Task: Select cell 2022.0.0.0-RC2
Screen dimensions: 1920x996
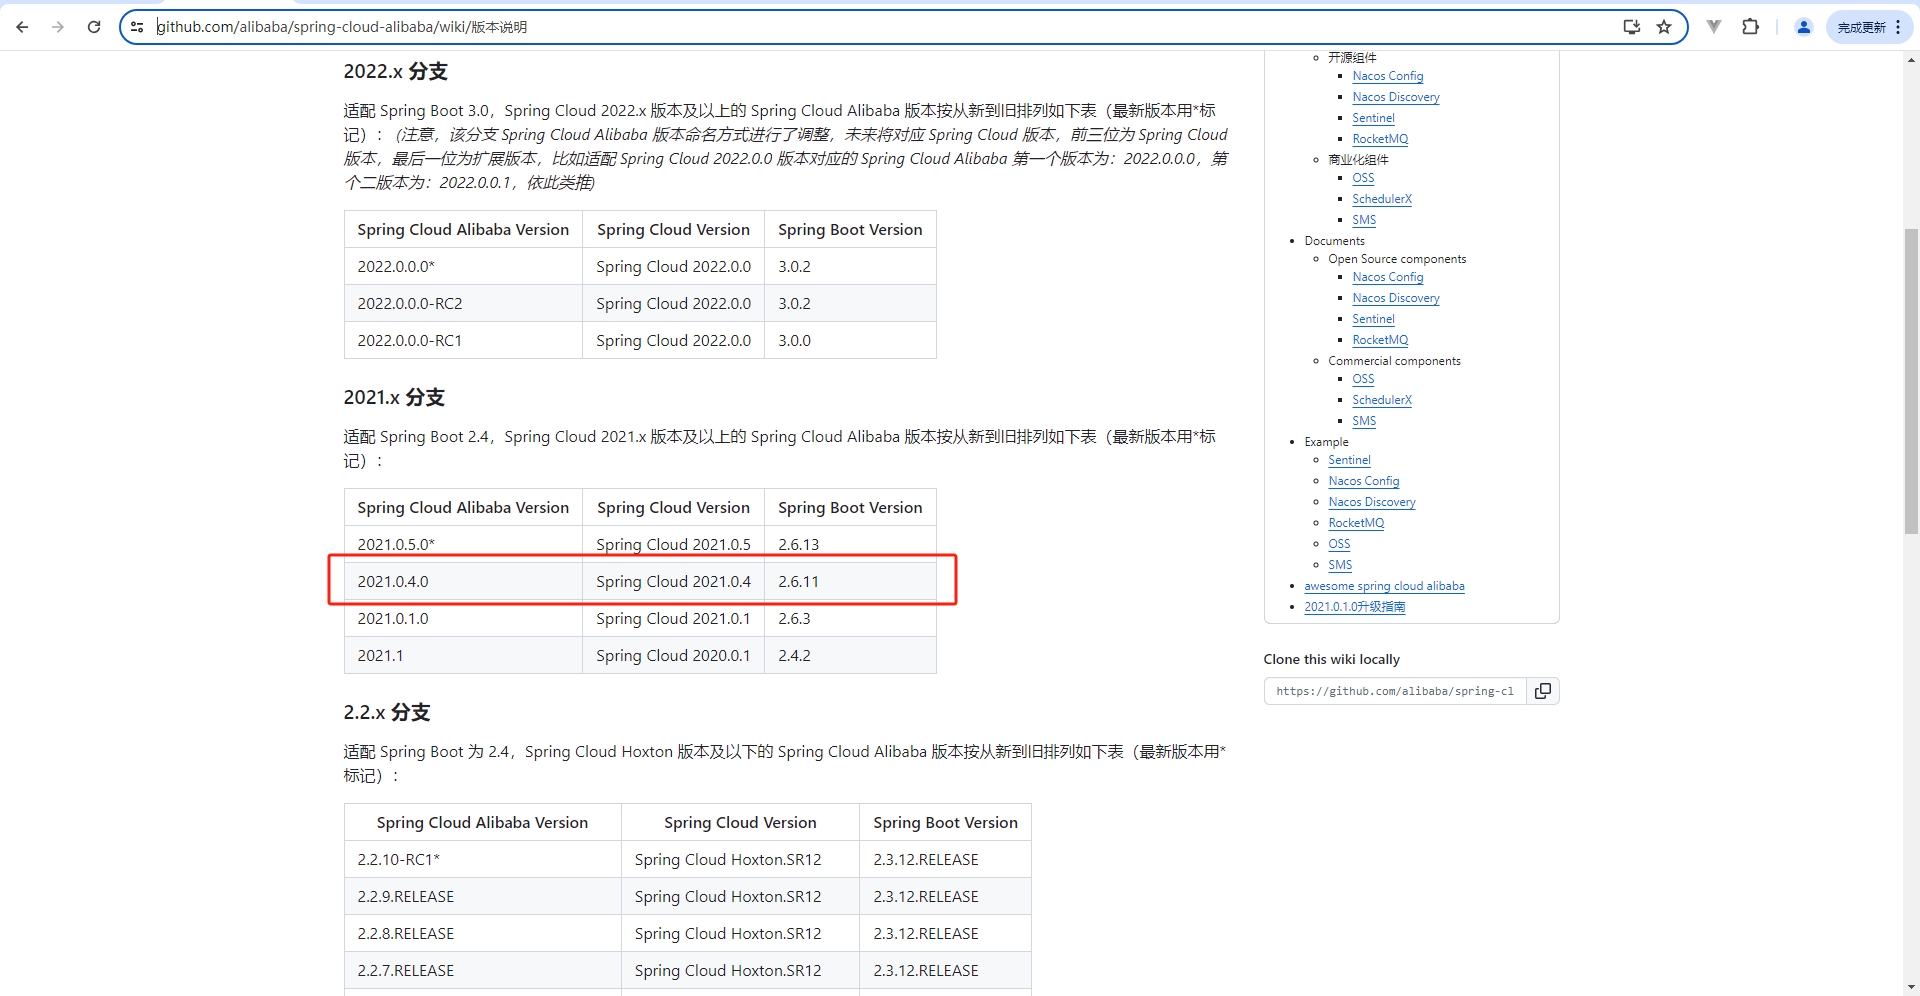Action: (x=463, y=304)
